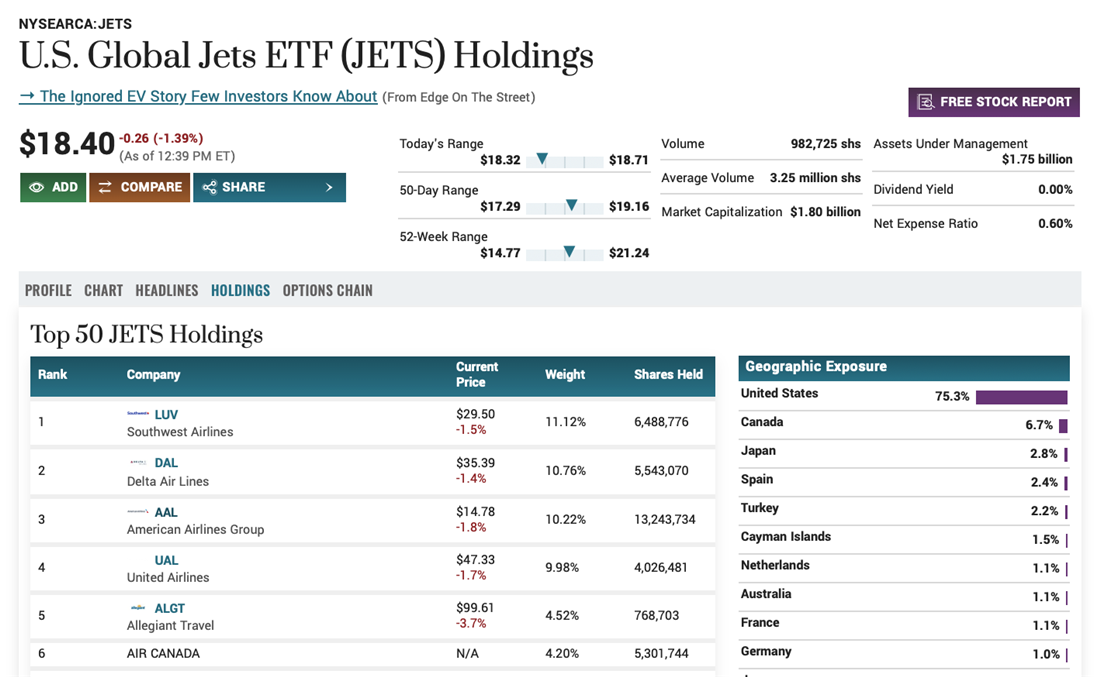Go to the Headlines tab
Viewport: 1100px width, 677px height.
click(167, 290)
